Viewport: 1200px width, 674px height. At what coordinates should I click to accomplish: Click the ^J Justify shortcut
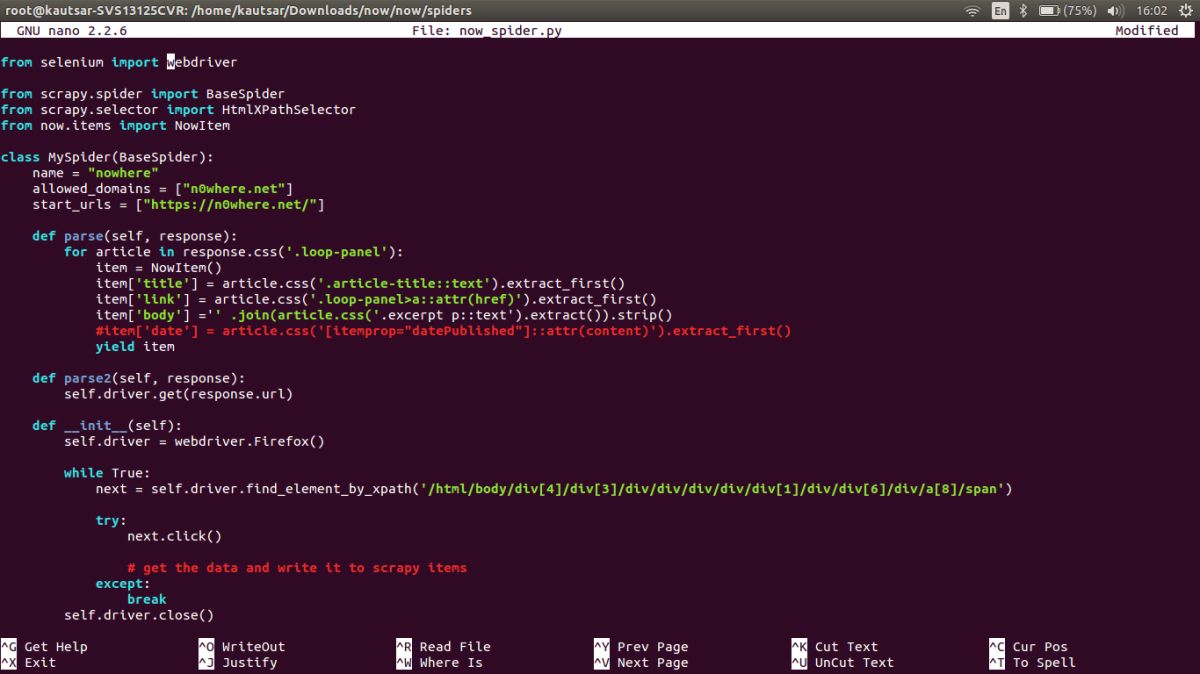point(237,662)
